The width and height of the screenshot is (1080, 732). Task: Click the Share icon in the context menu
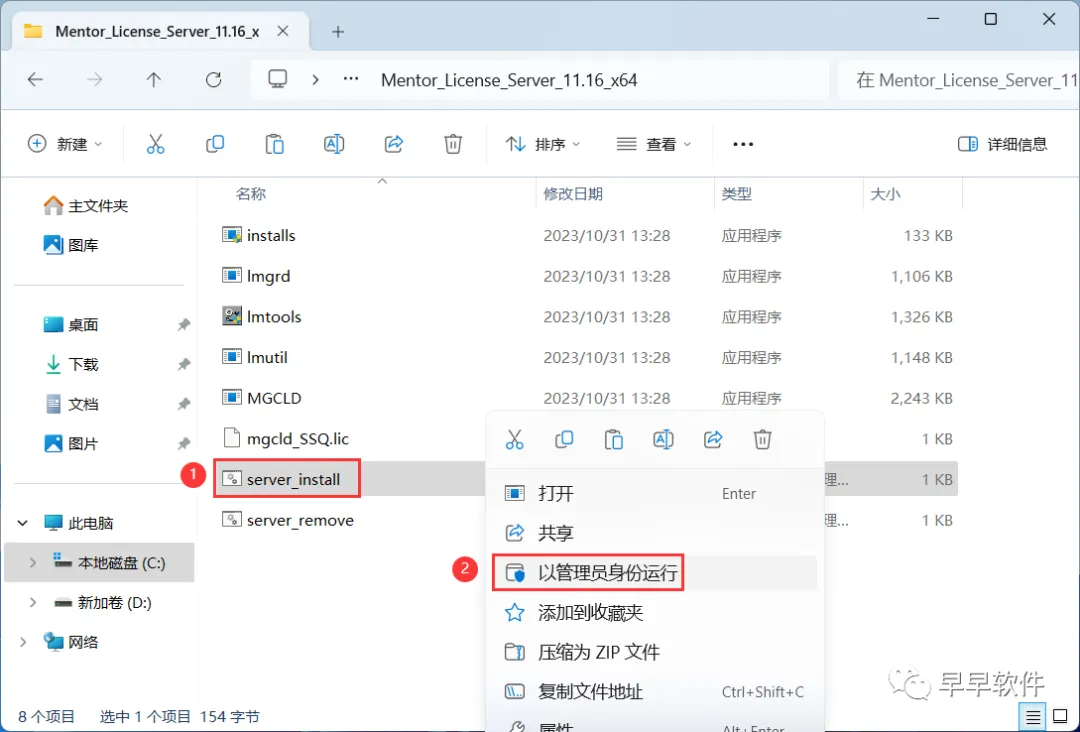713,439
